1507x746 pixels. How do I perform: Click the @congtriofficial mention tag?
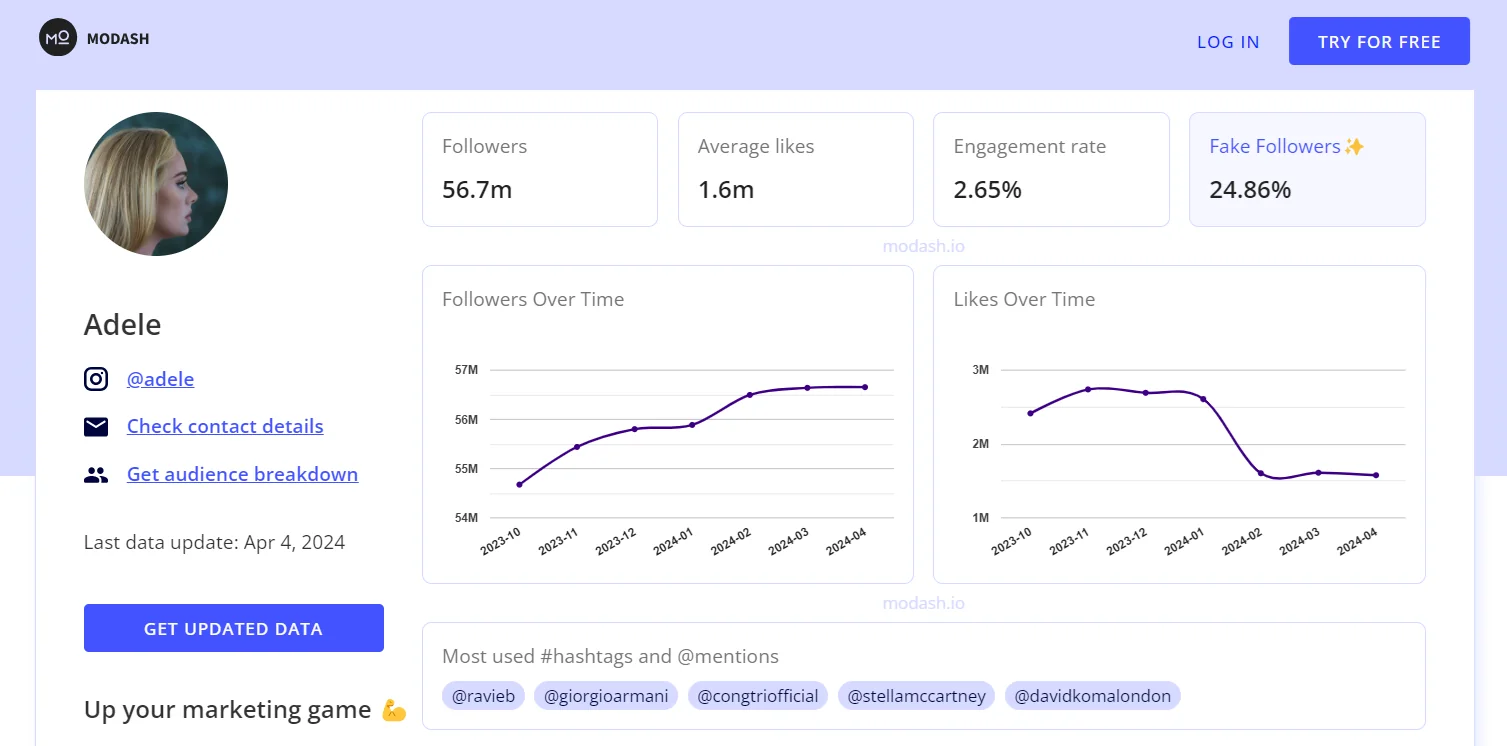coord(758,696)
